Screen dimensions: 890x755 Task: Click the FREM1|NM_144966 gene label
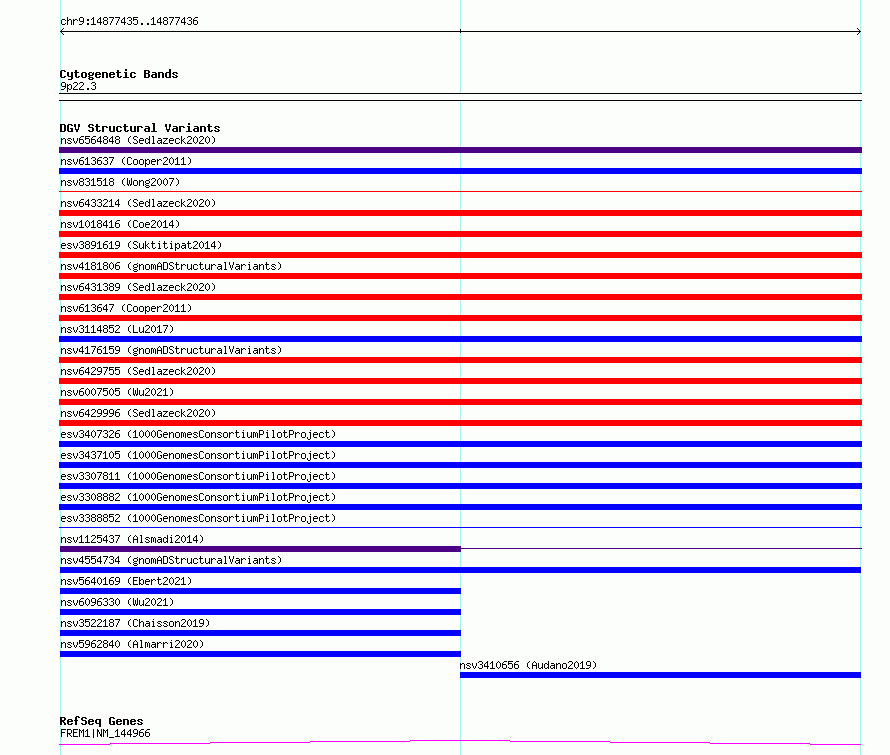[105, 733]
